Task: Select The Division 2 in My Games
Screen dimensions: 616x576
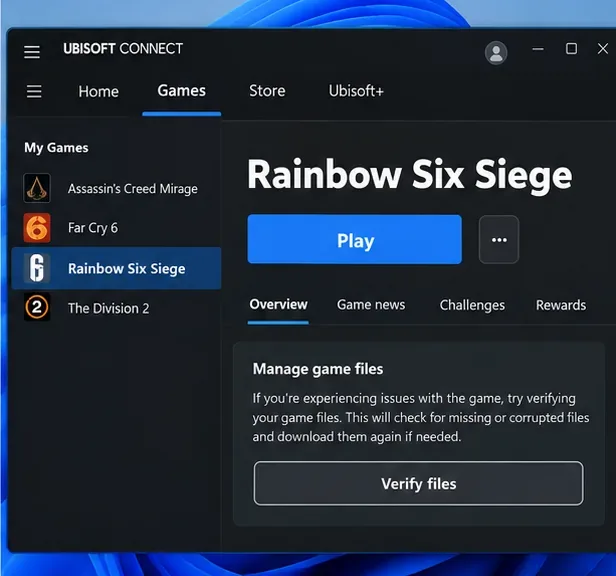Action: (x=116, y=308)
